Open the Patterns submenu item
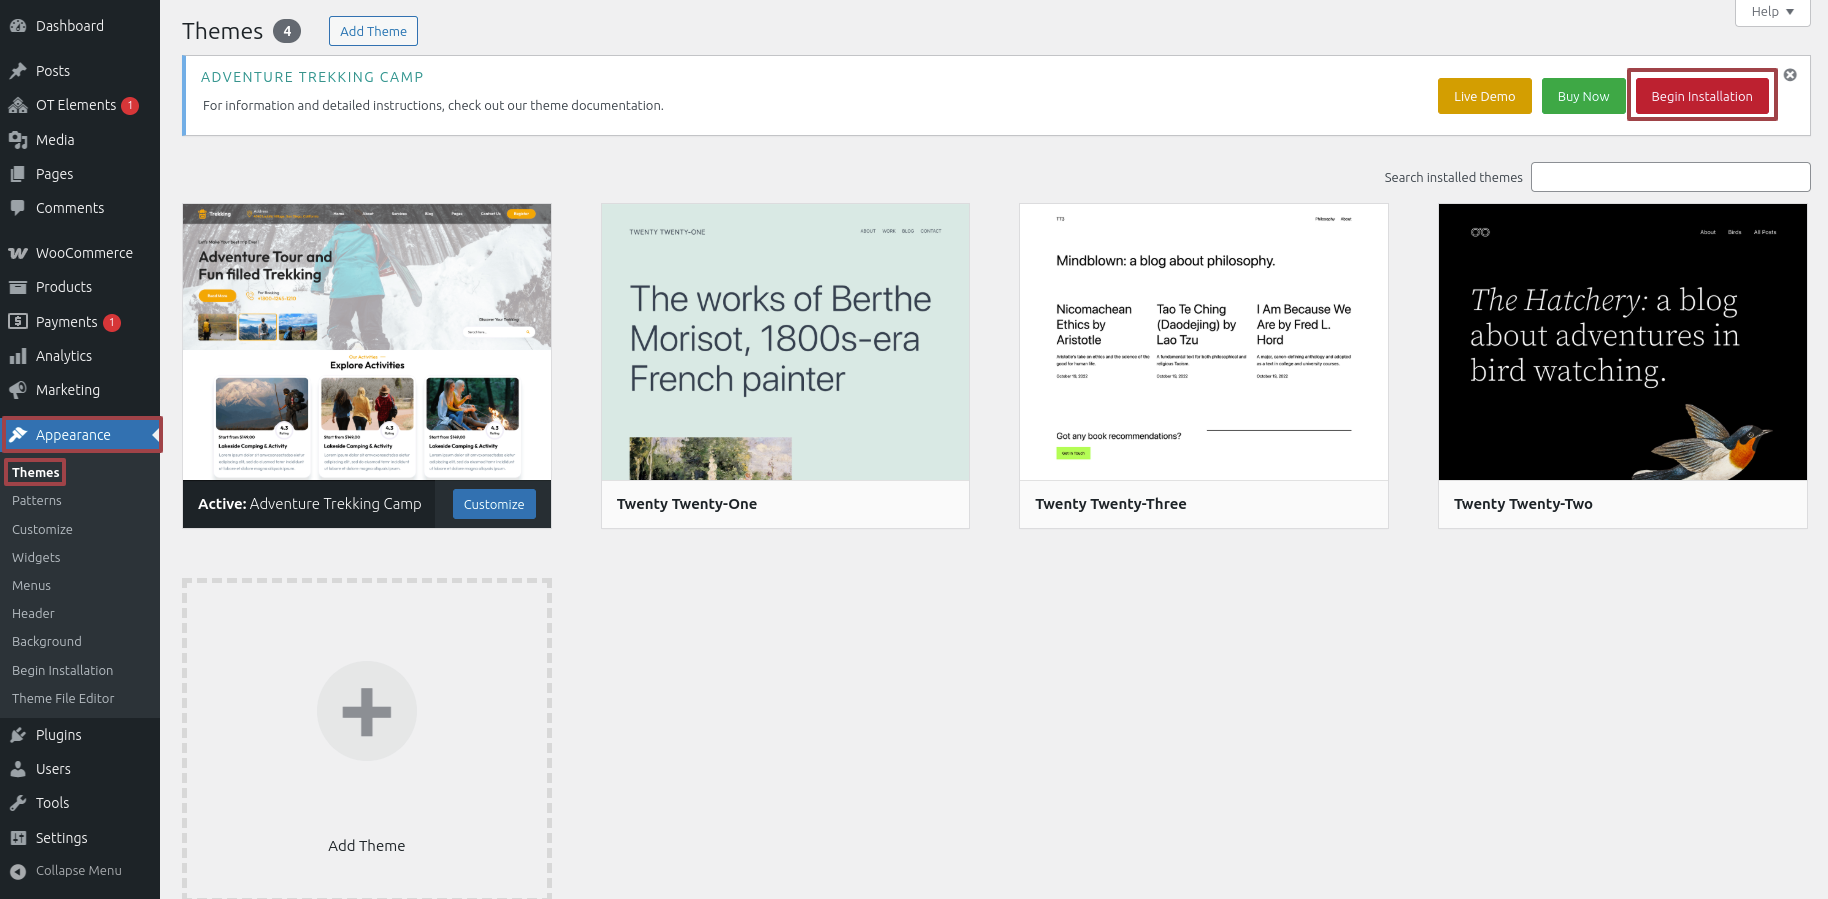This screenshot has width=1828, height=899. pos(37,500)
